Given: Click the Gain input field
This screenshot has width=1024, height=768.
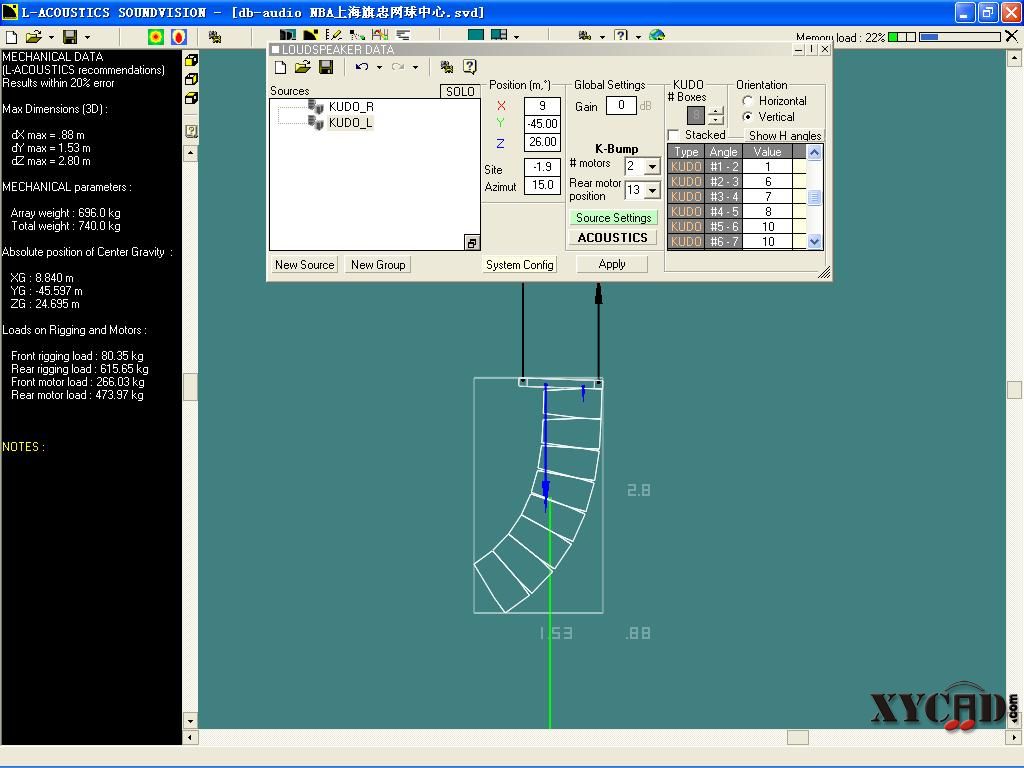Looking at the screenshot, I should [621, 105].
